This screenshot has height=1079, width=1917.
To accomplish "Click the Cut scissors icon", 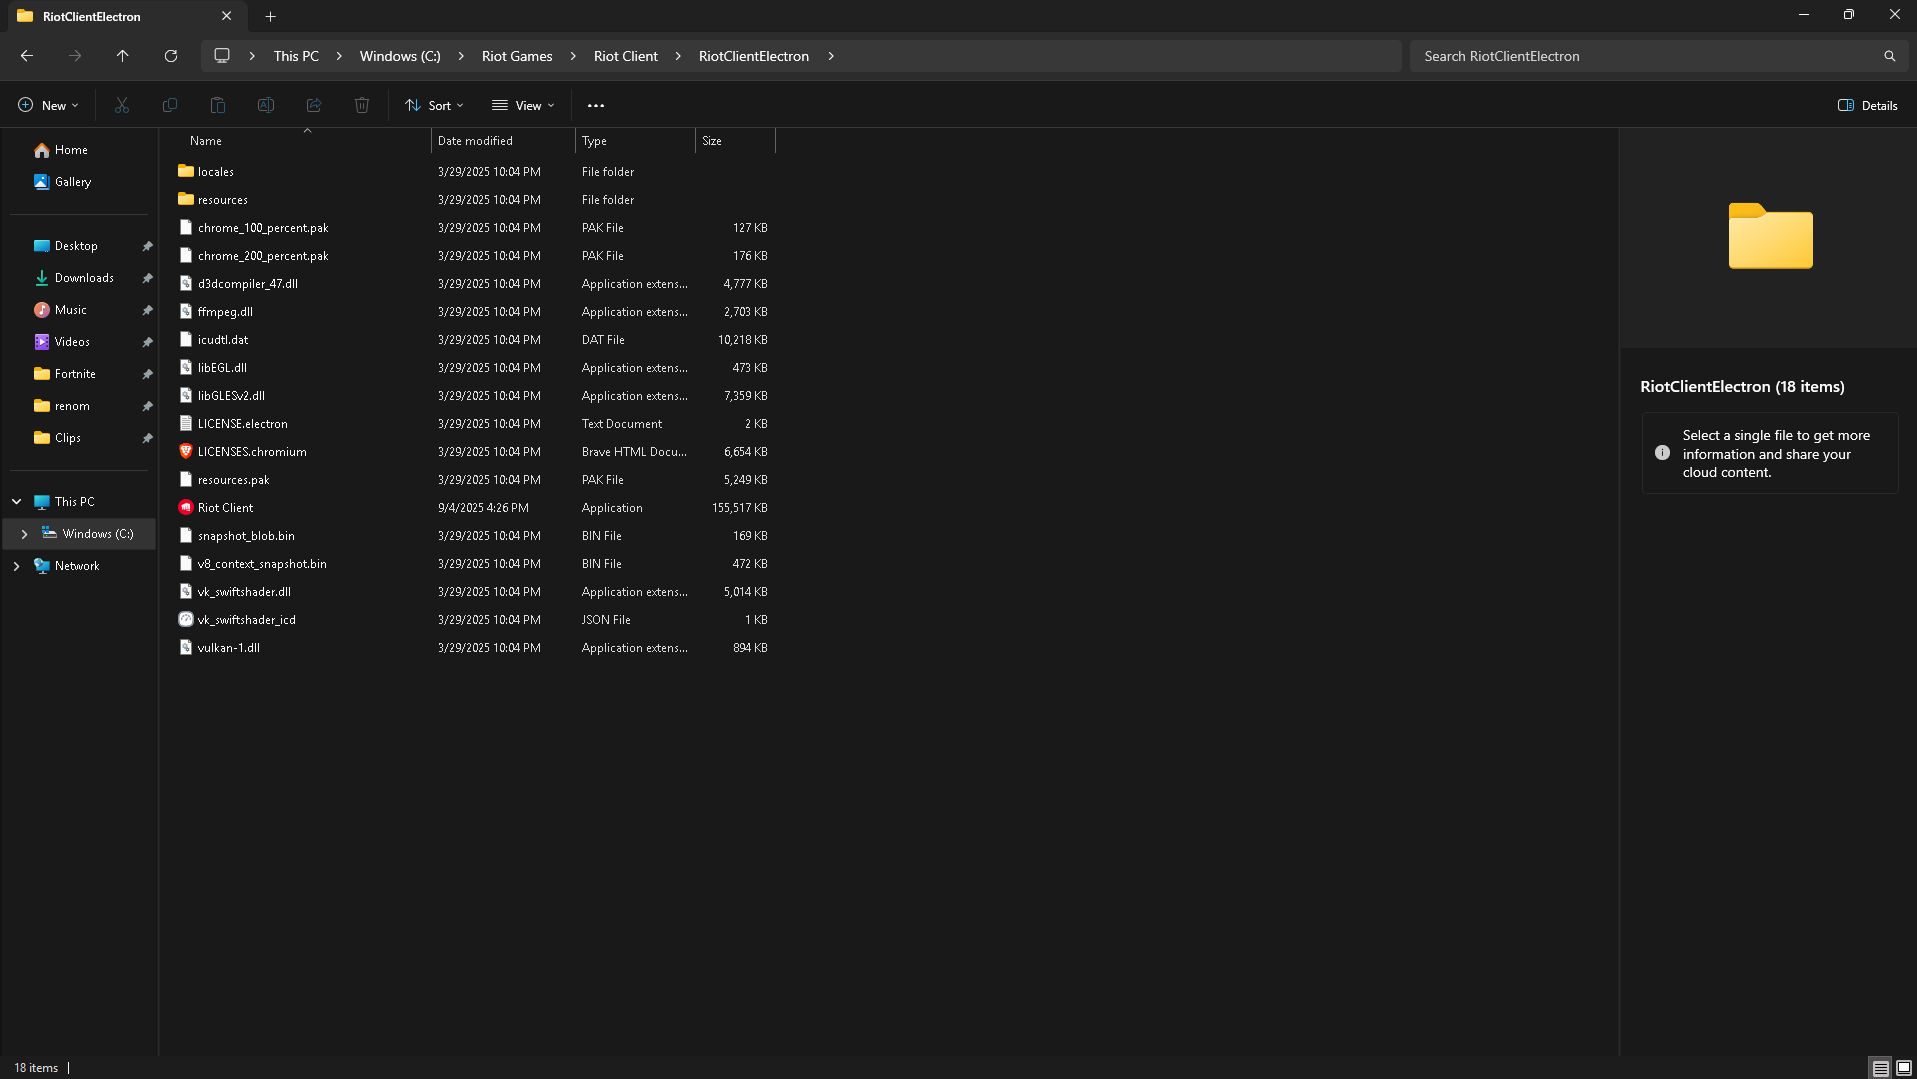I will [122, 105].
